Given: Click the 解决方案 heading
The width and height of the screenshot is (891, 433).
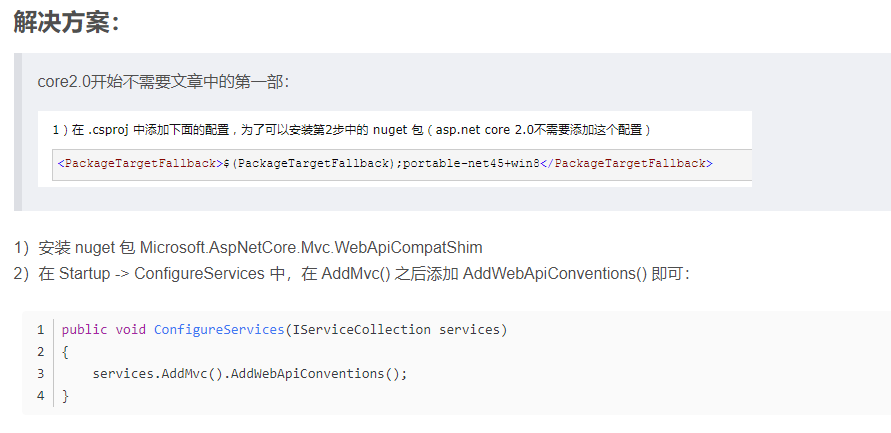Looking at the screenshot, I should (66, 21).
